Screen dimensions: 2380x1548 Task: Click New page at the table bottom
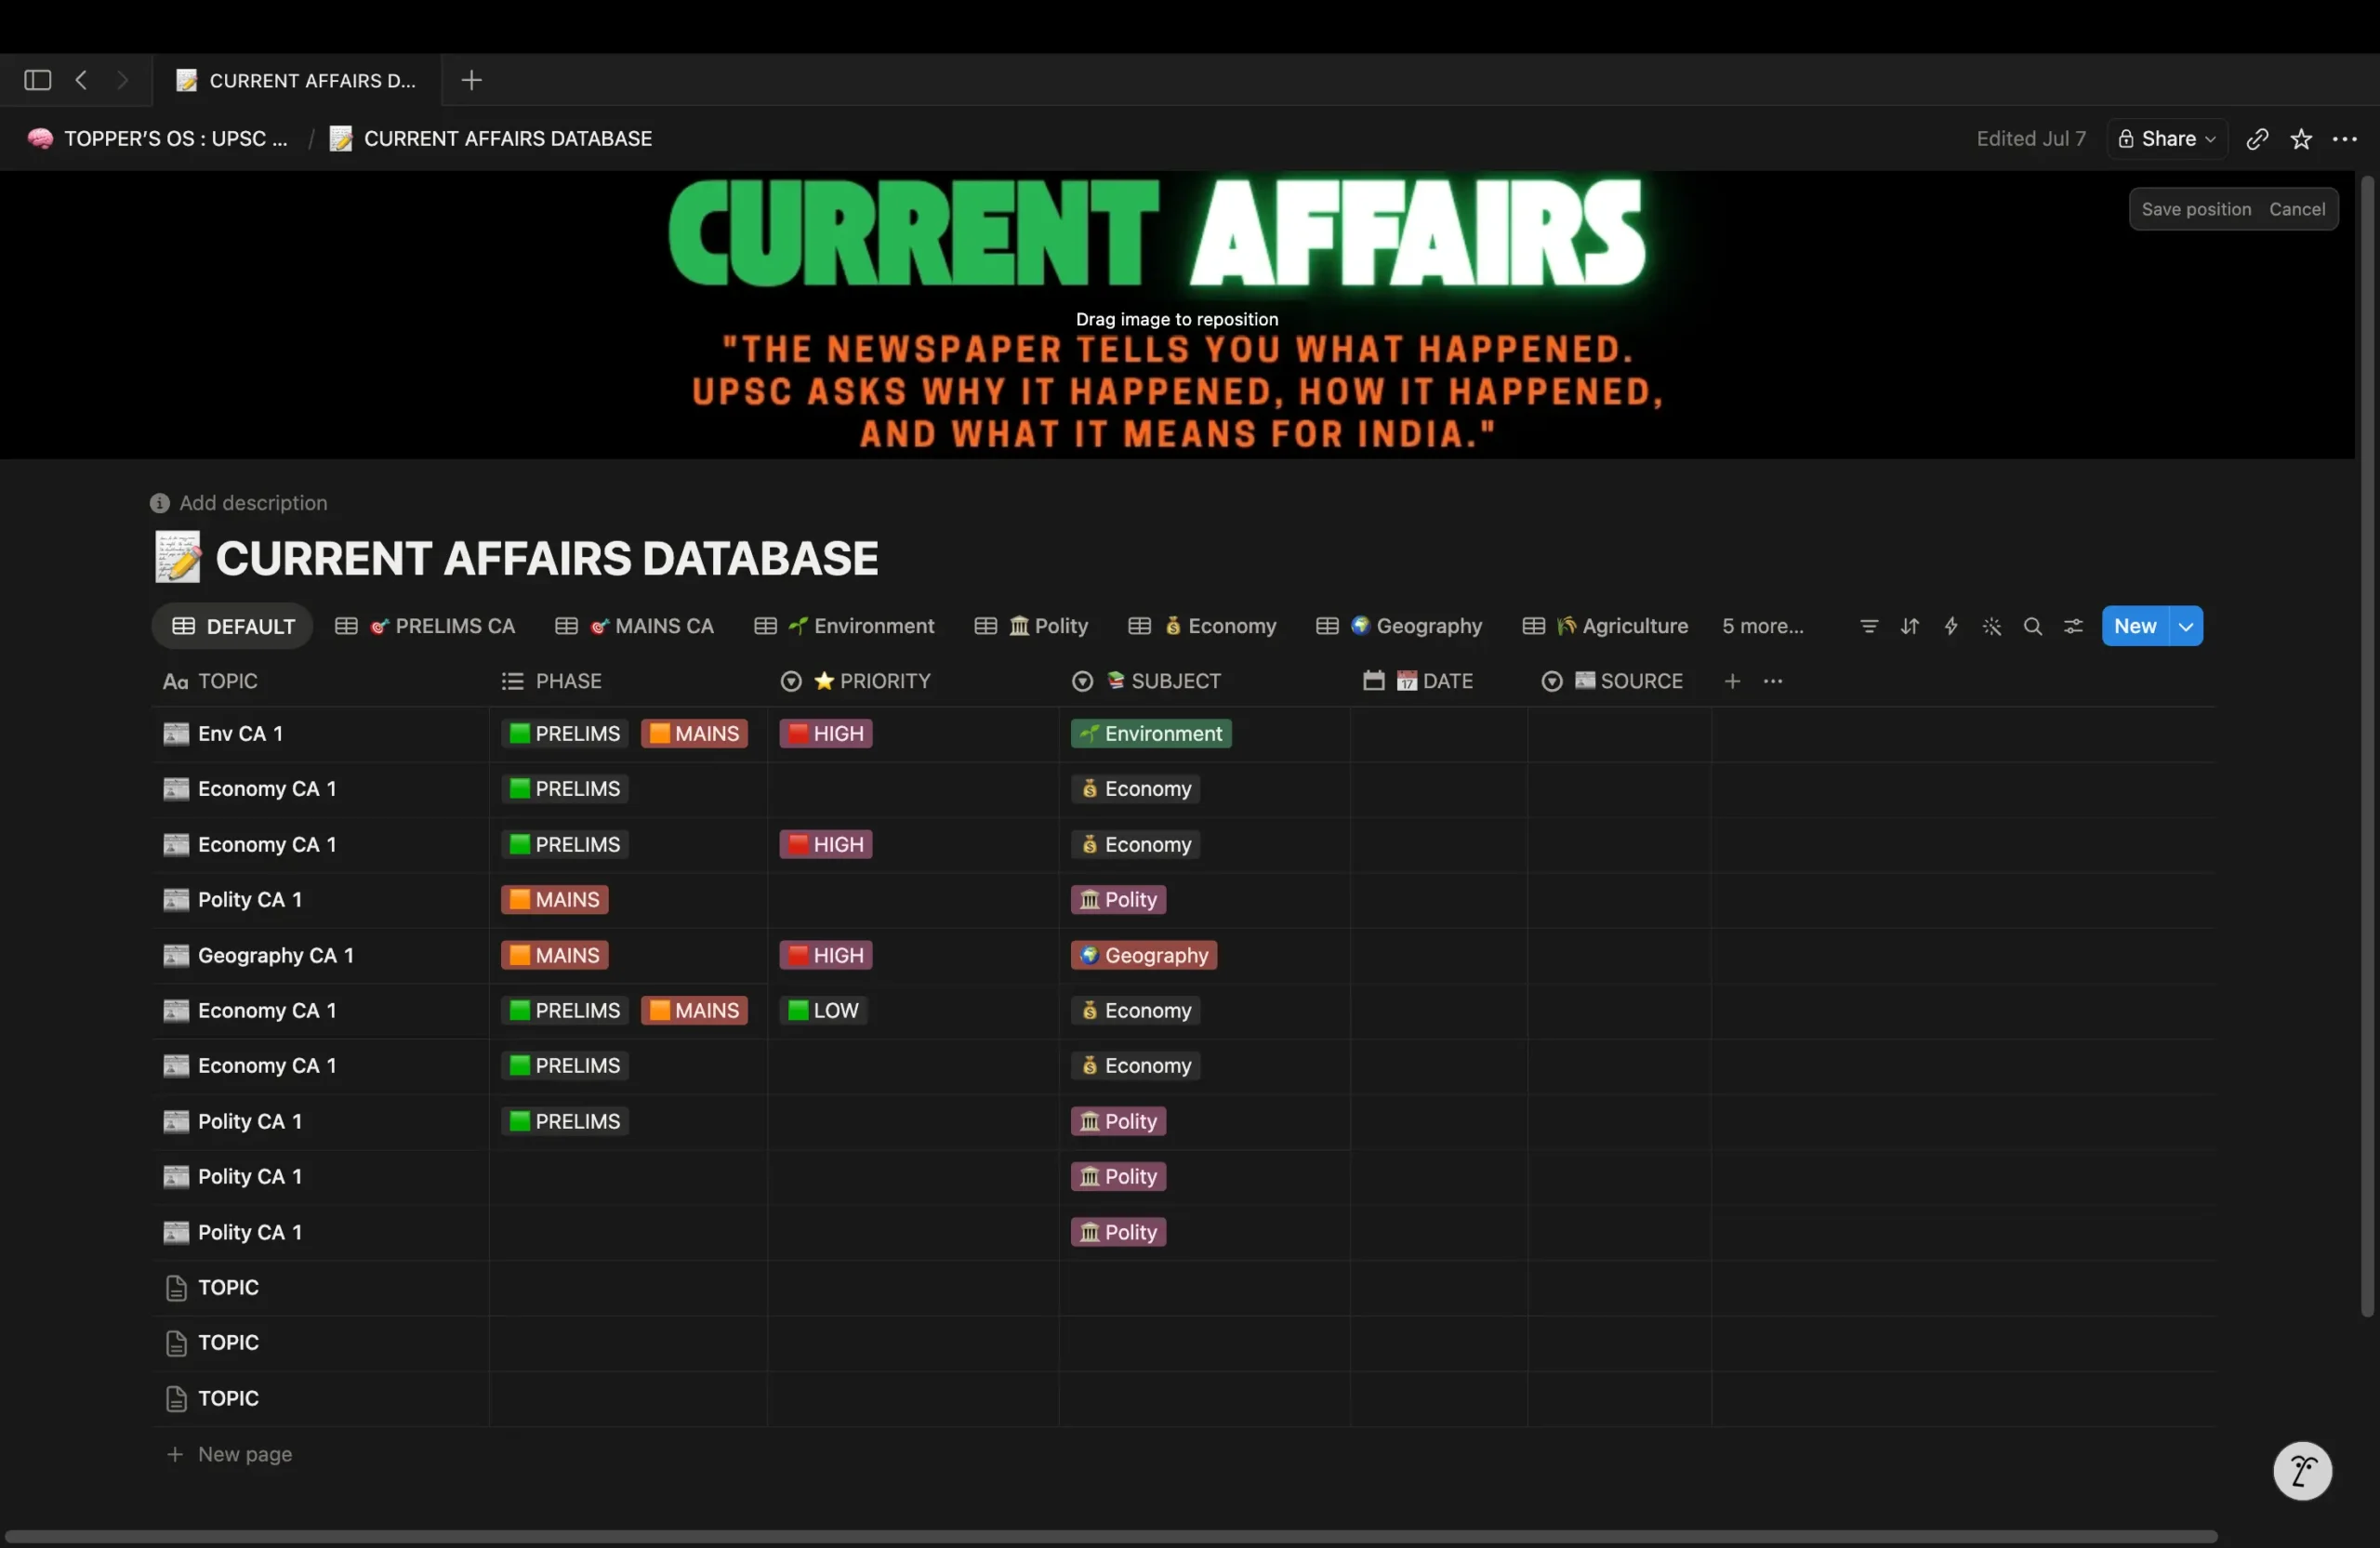tap(229, 1454)
